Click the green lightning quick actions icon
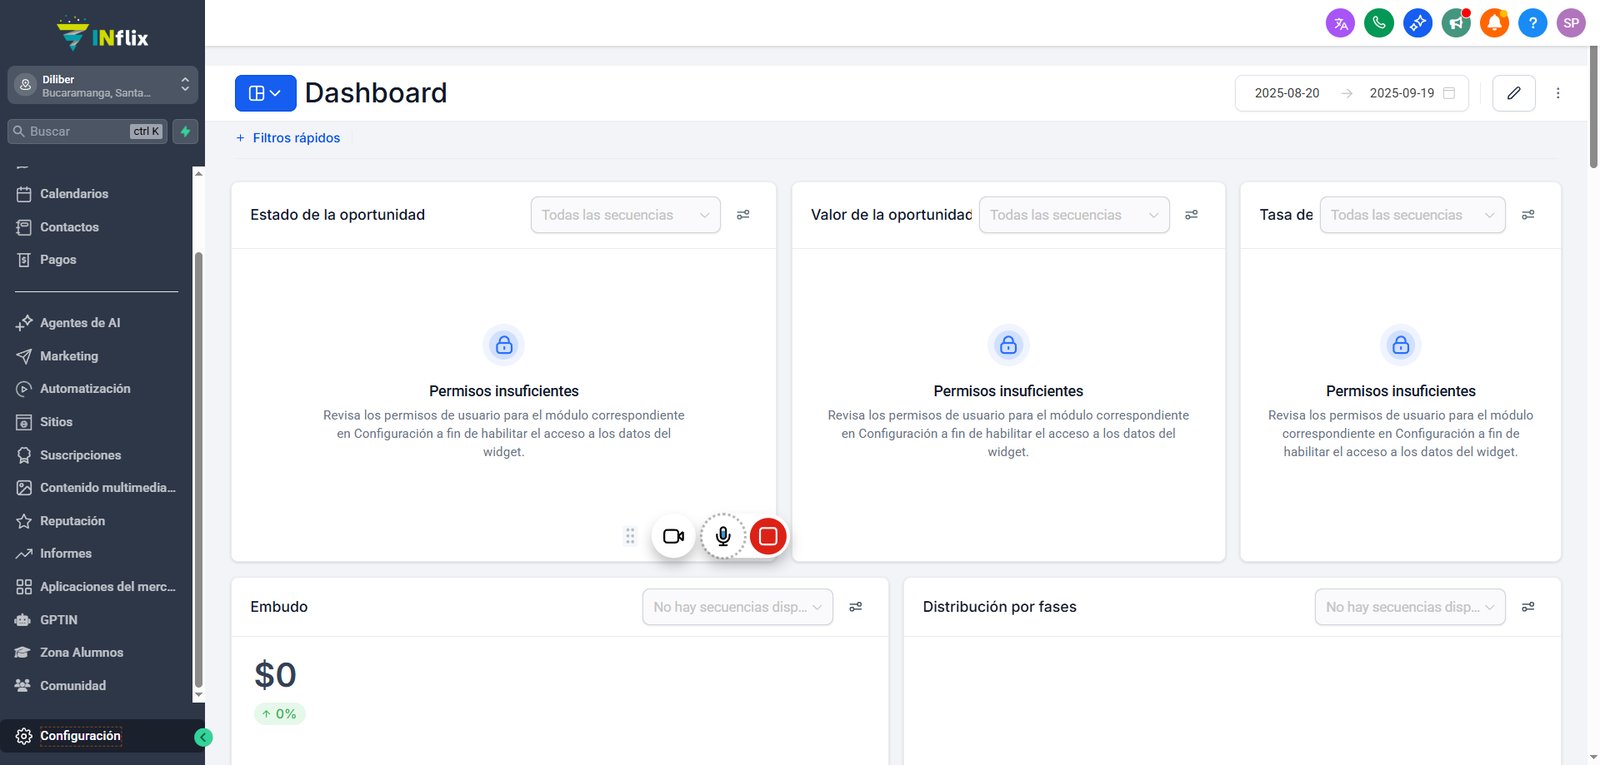 (x=185, y=131)
